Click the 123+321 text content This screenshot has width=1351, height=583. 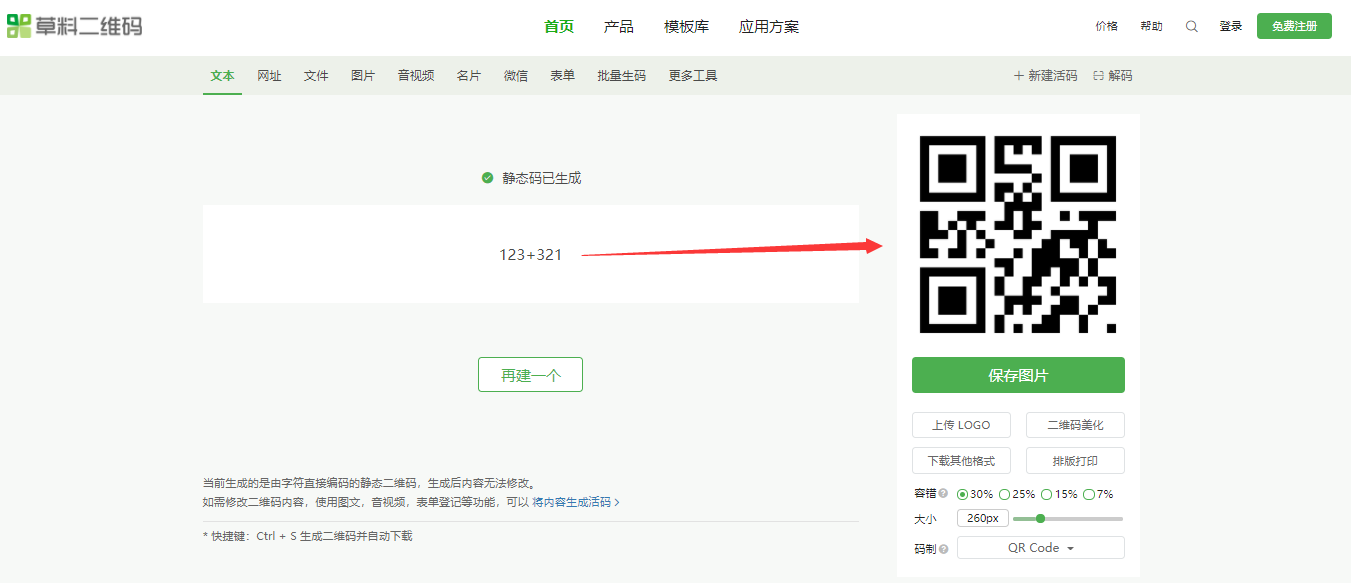click(531, 255)
